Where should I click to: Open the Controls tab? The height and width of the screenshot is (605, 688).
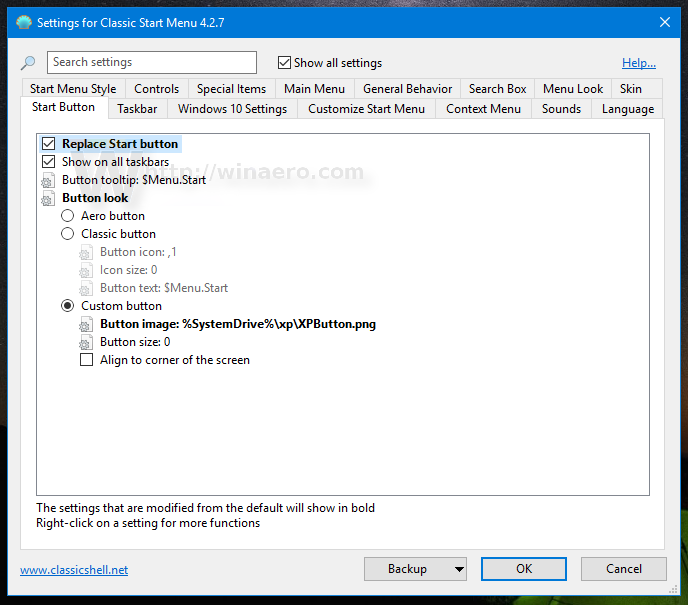point(157,89)
